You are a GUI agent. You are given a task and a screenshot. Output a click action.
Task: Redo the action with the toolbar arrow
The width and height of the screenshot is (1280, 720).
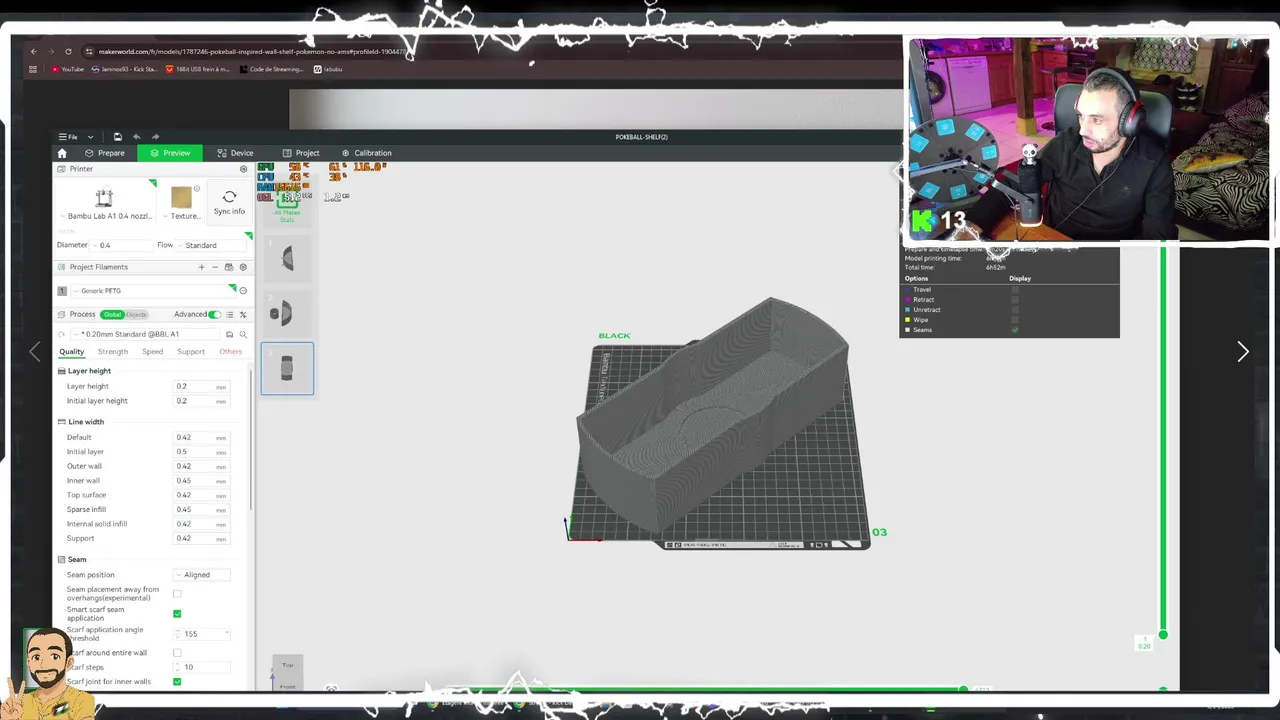(x=155, y=137)
